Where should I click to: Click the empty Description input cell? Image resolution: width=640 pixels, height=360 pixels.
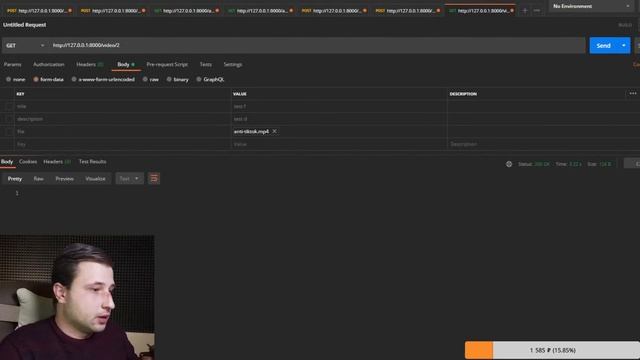point(543,144)
